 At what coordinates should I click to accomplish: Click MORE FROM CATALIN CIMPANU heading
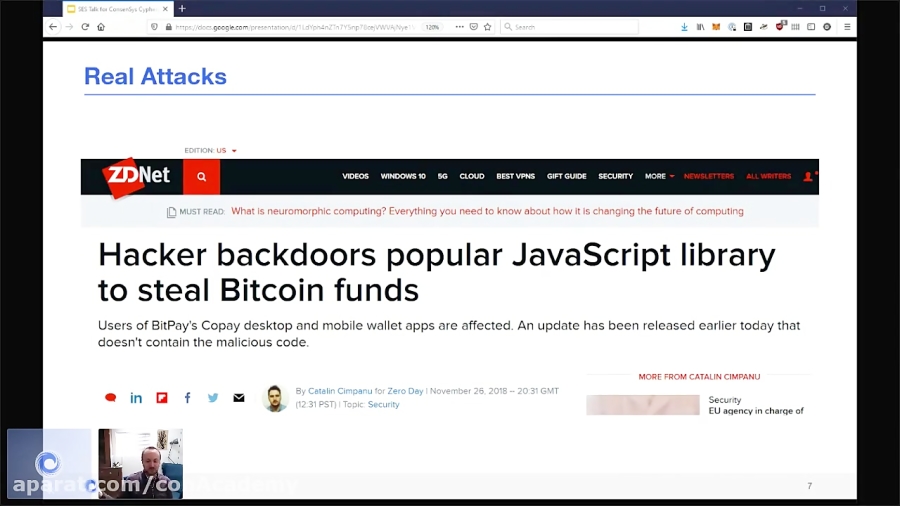[x=699, y=377]
